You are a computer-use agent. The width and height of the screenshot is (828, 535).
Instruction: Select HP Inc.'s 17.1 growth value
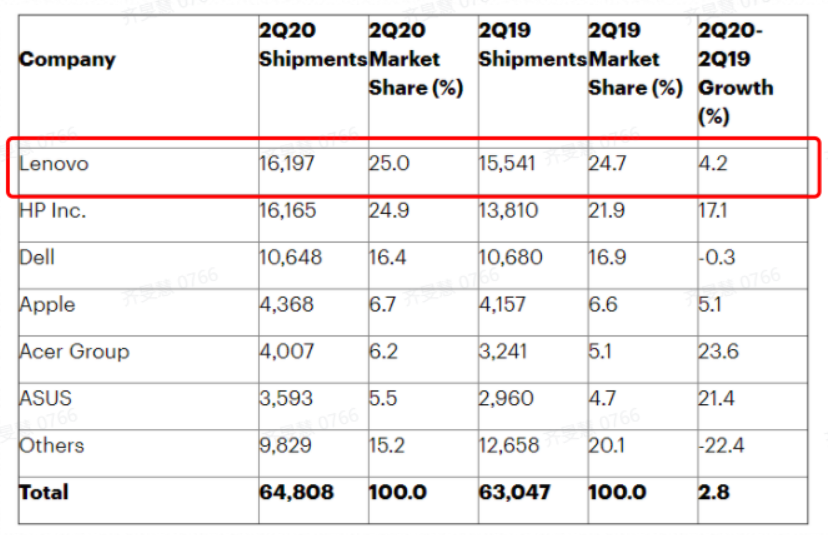tap(713, 211)
